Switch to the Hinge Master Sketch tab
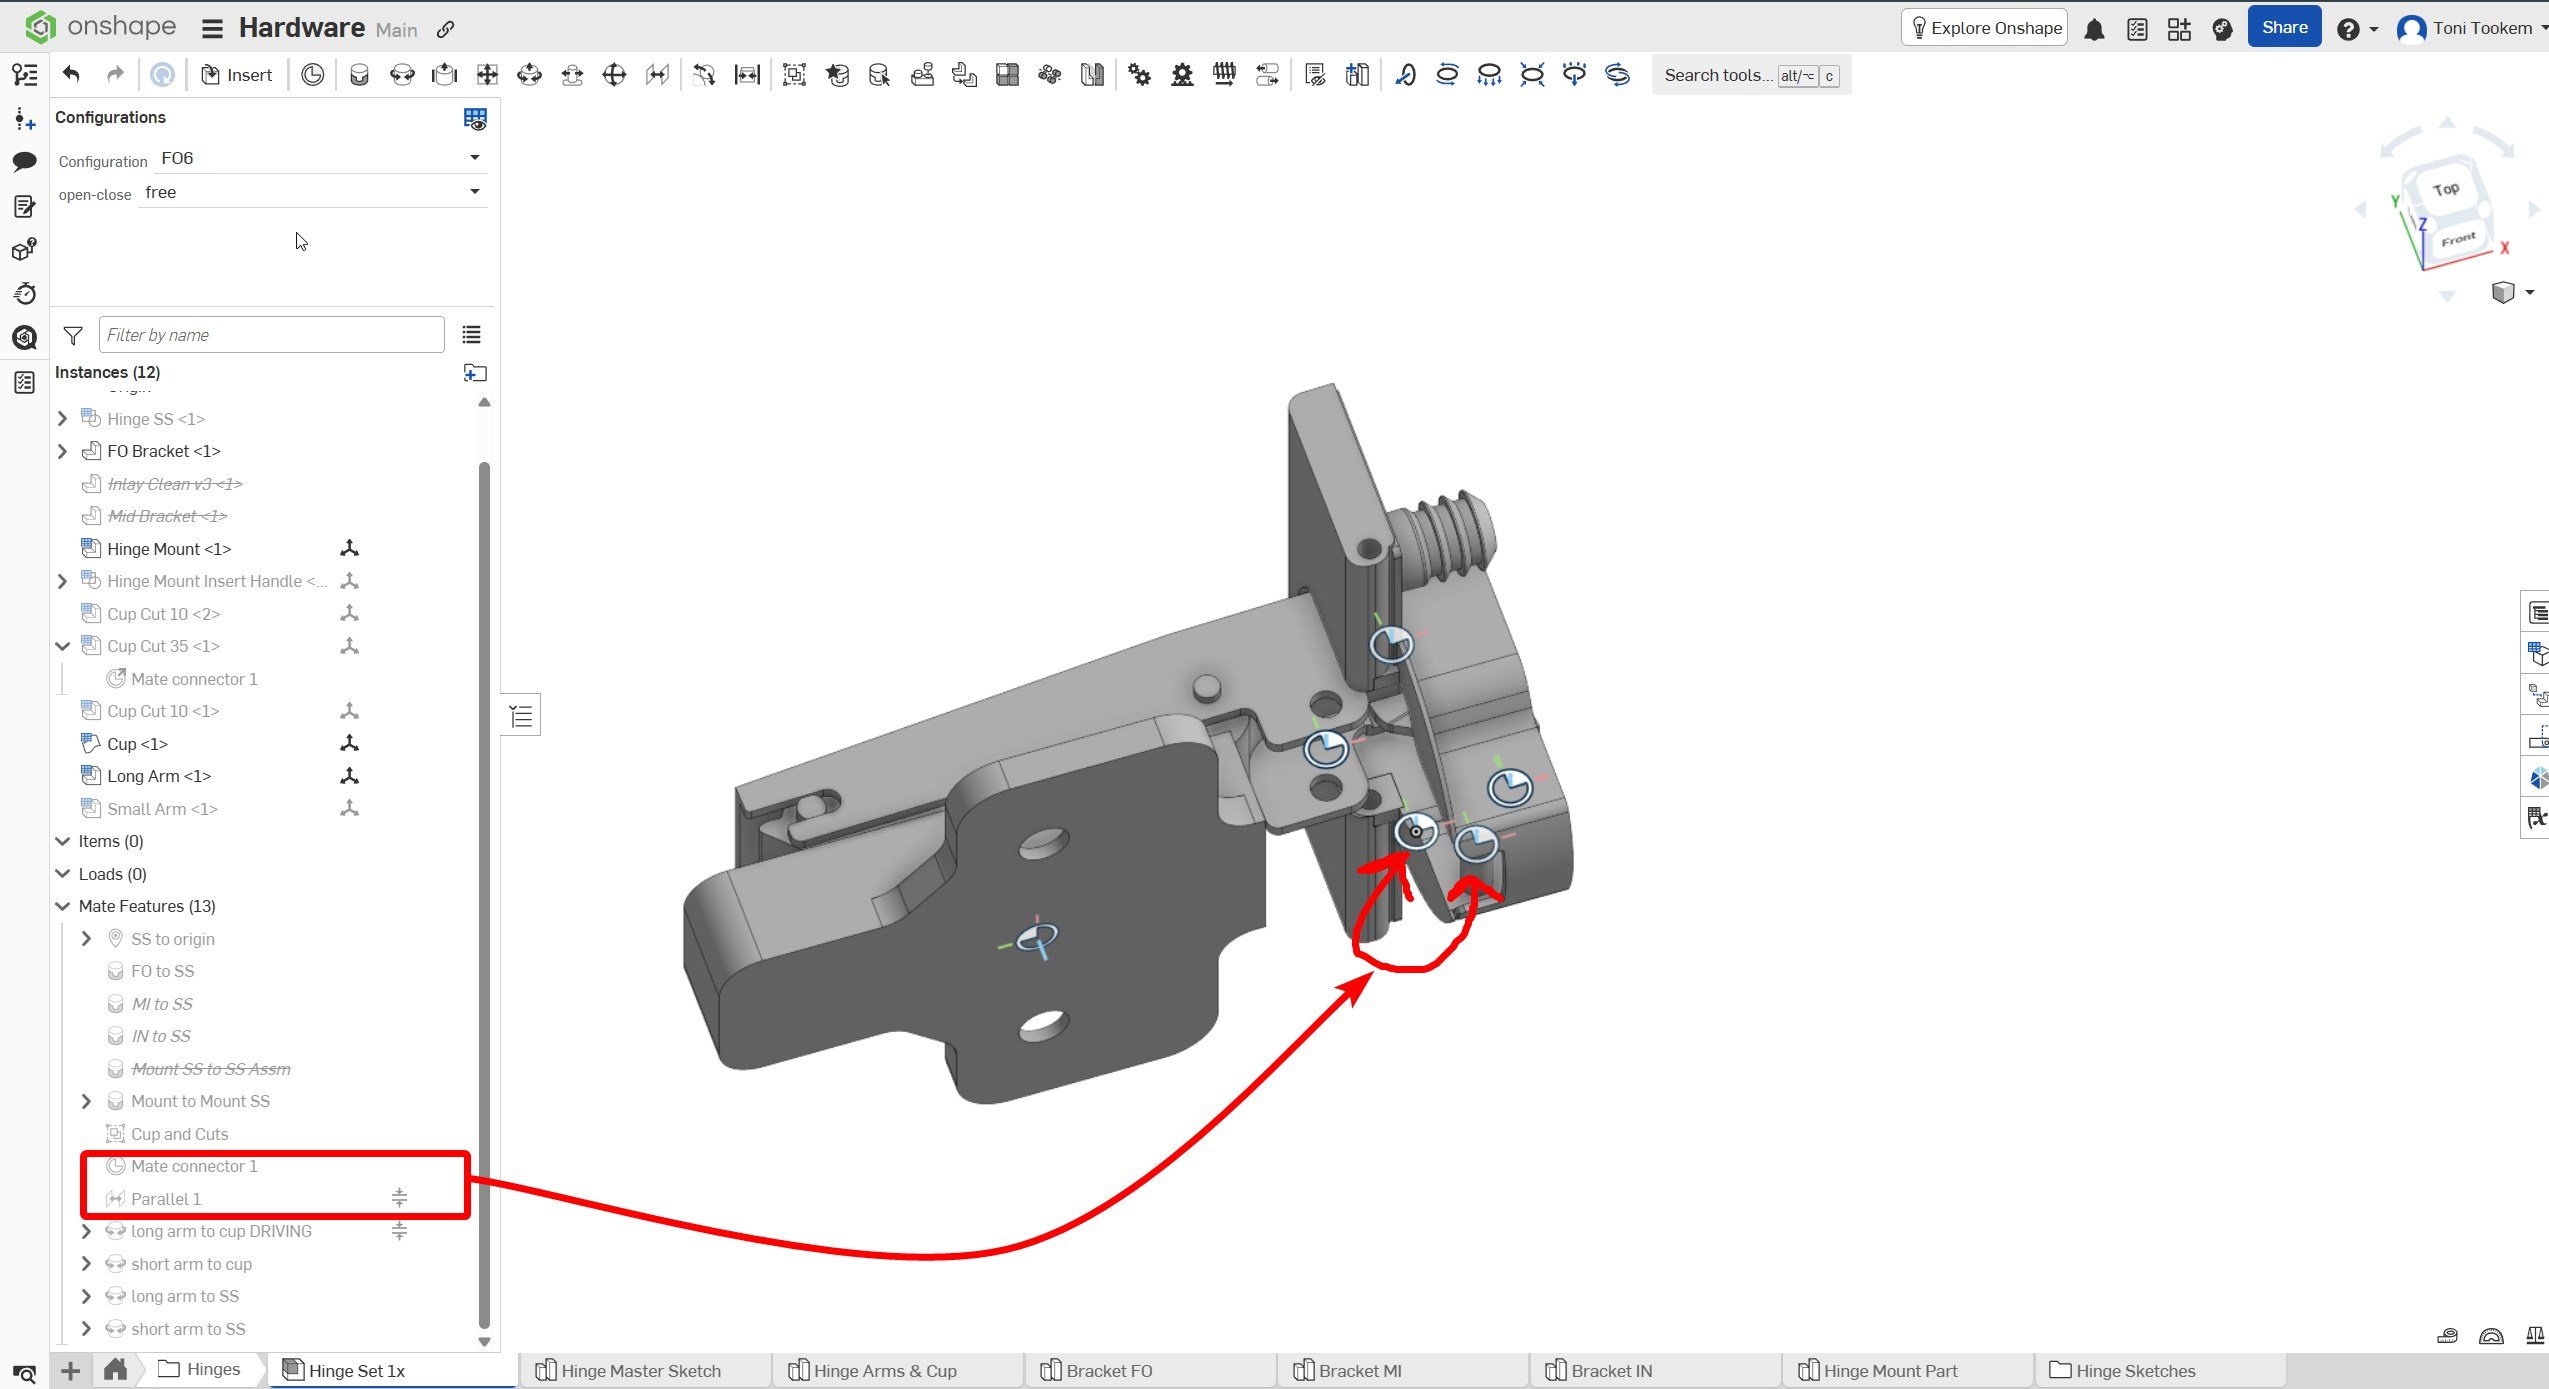The width and height of the screenshot is (2549, 1389). (x=640, y=1370)
